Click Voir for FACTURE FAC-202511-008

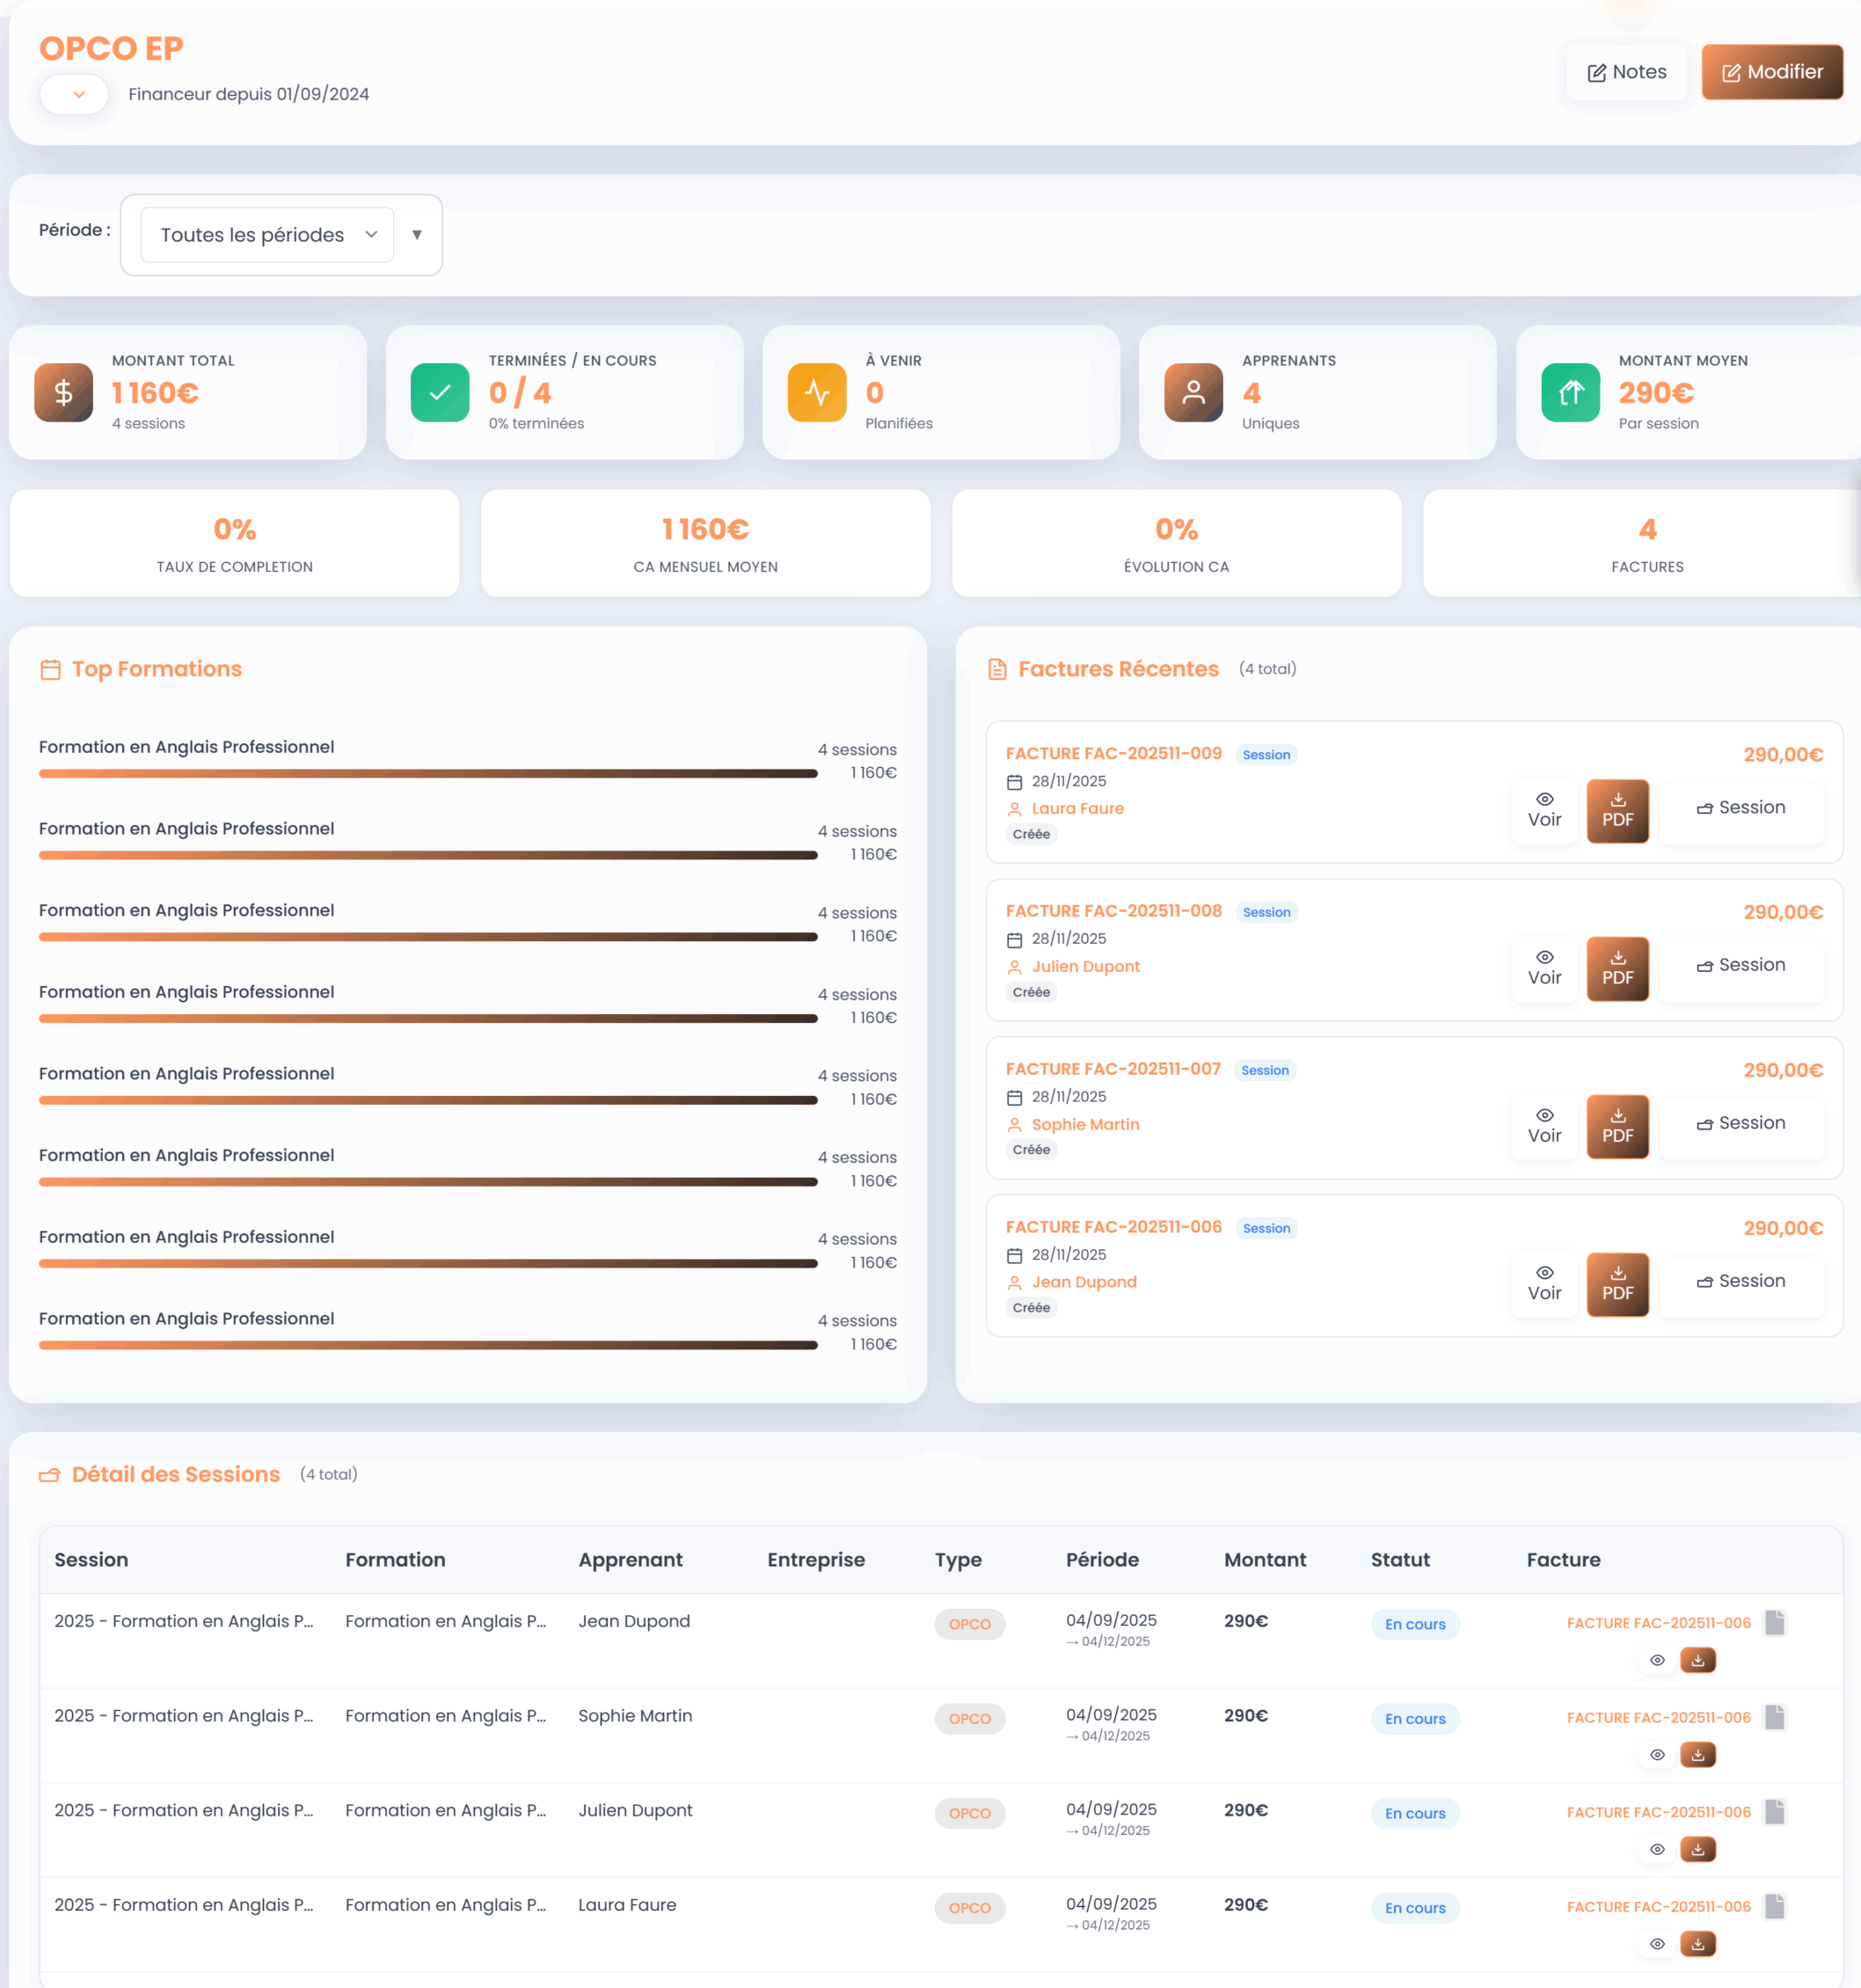(1544, 968)
